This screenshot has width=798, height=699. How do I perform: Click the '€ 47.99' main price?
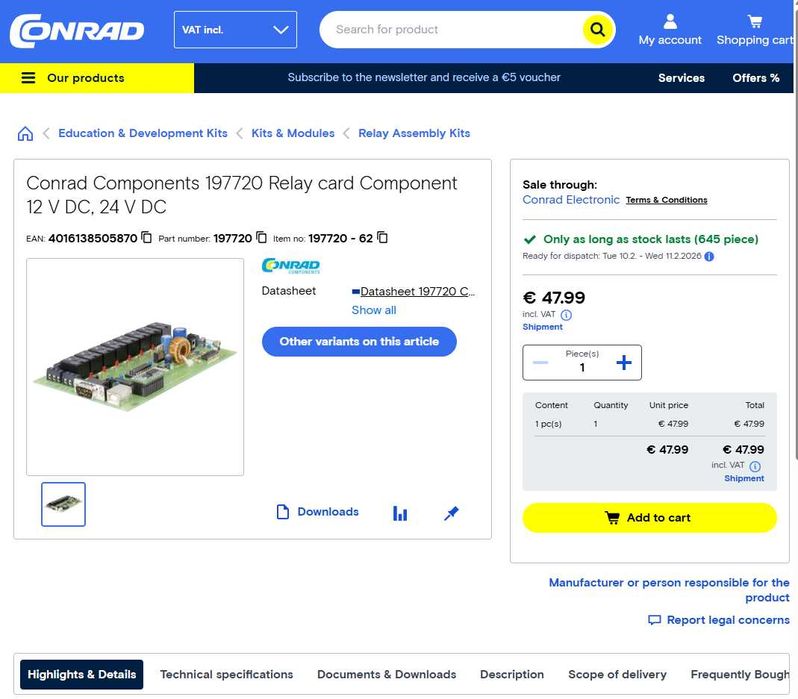click(554, 297)
